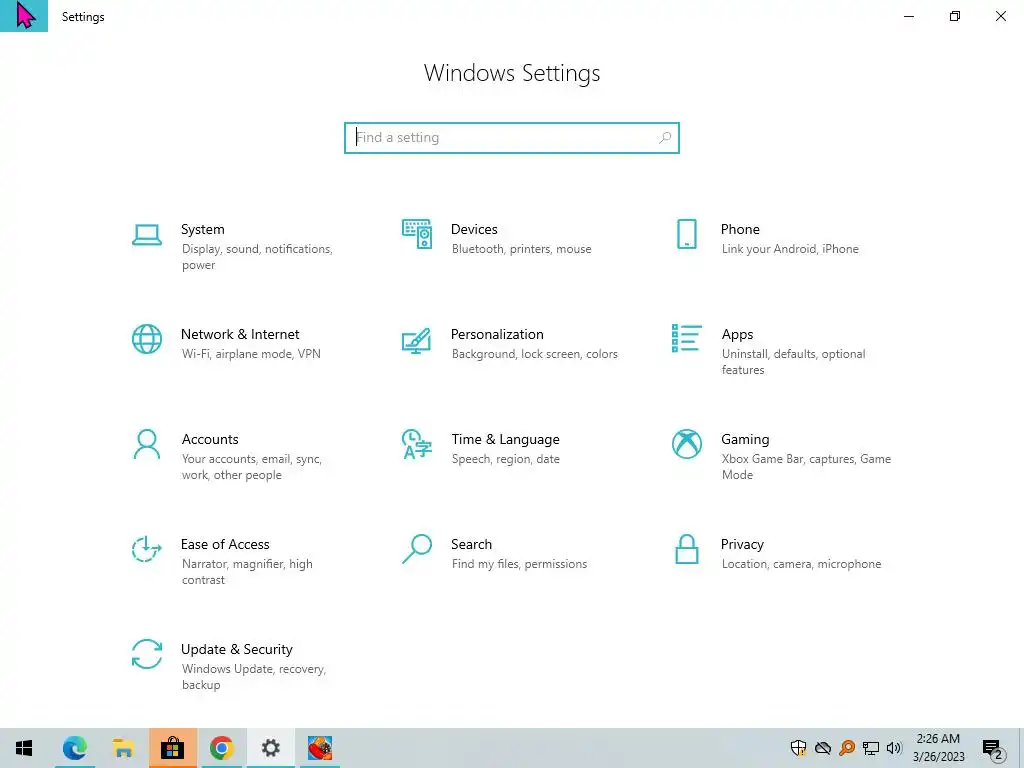
Task: Open the Apps list icon
Action: [686, 338]
